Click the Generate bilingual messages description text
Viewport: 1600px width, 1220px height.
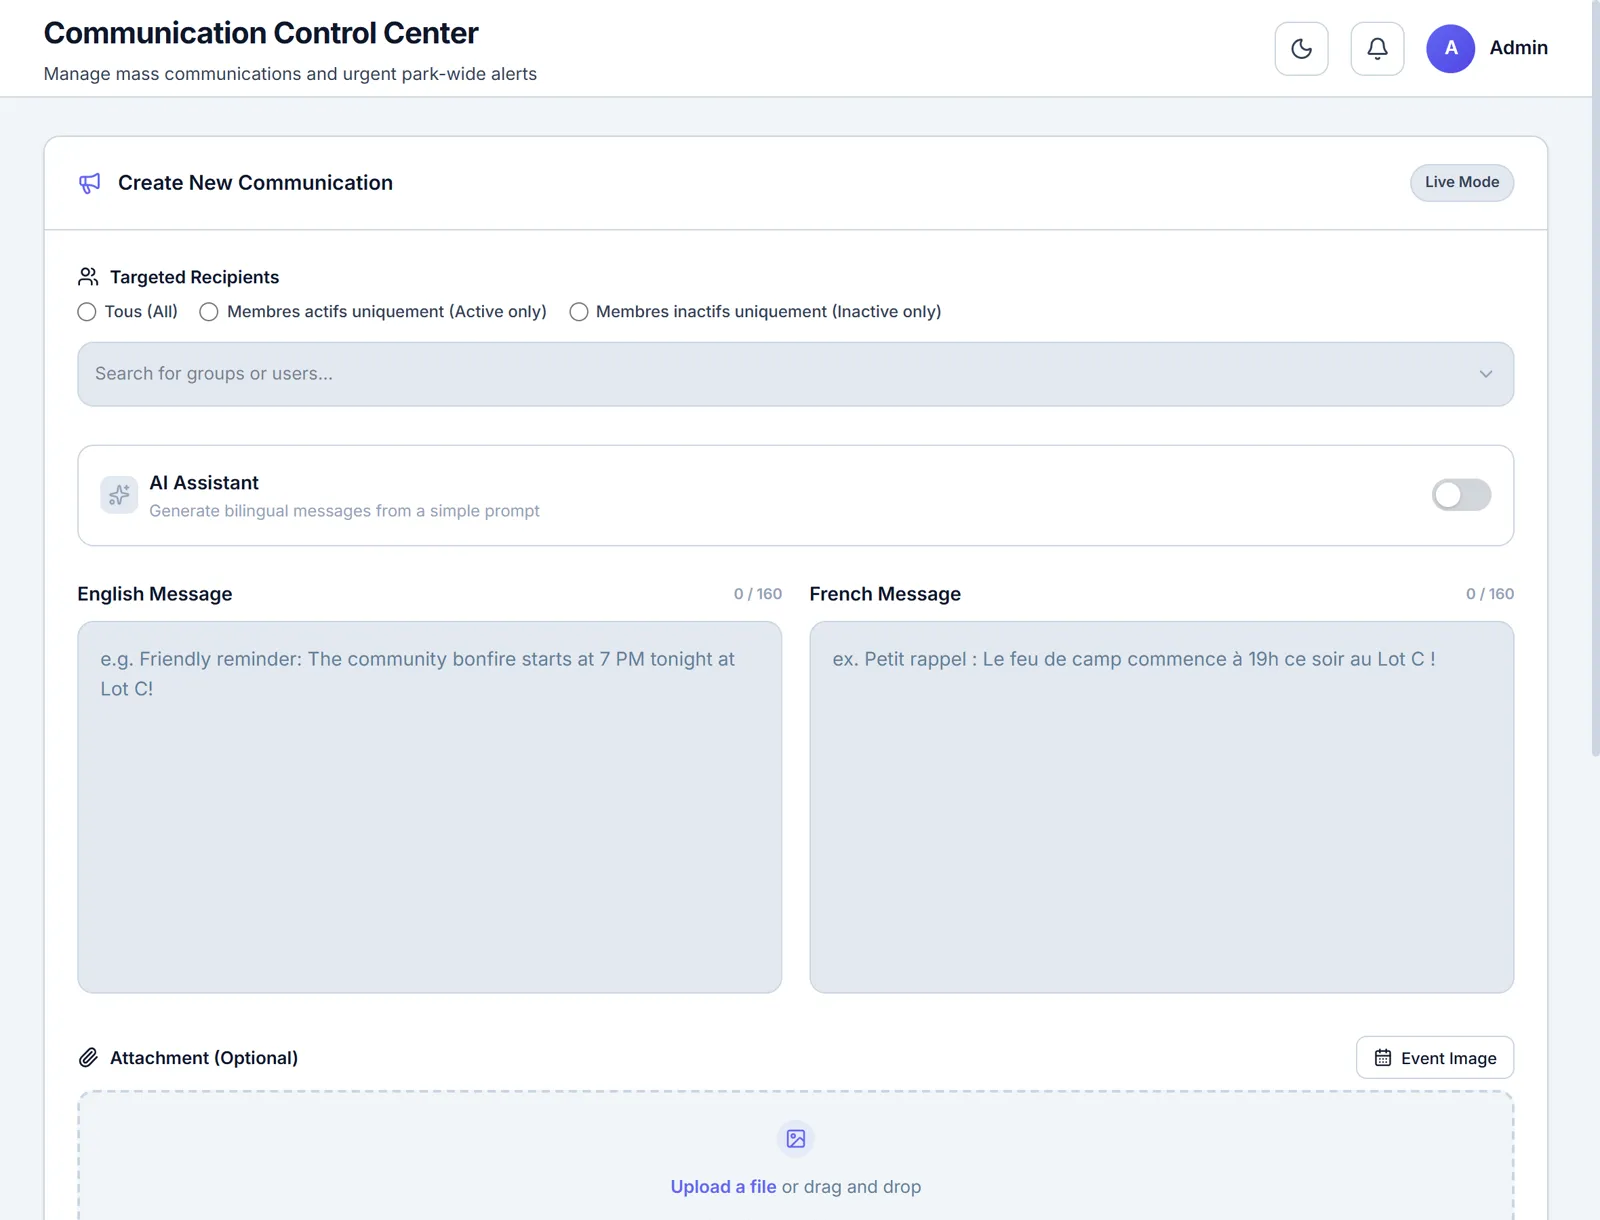[344, 511]
